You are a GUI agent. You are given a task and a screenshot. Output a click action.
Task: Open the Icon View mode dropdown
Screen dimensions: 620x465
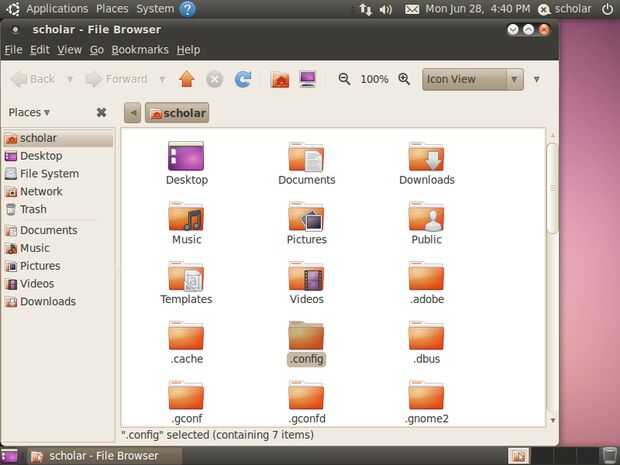(x=473, y=79)
